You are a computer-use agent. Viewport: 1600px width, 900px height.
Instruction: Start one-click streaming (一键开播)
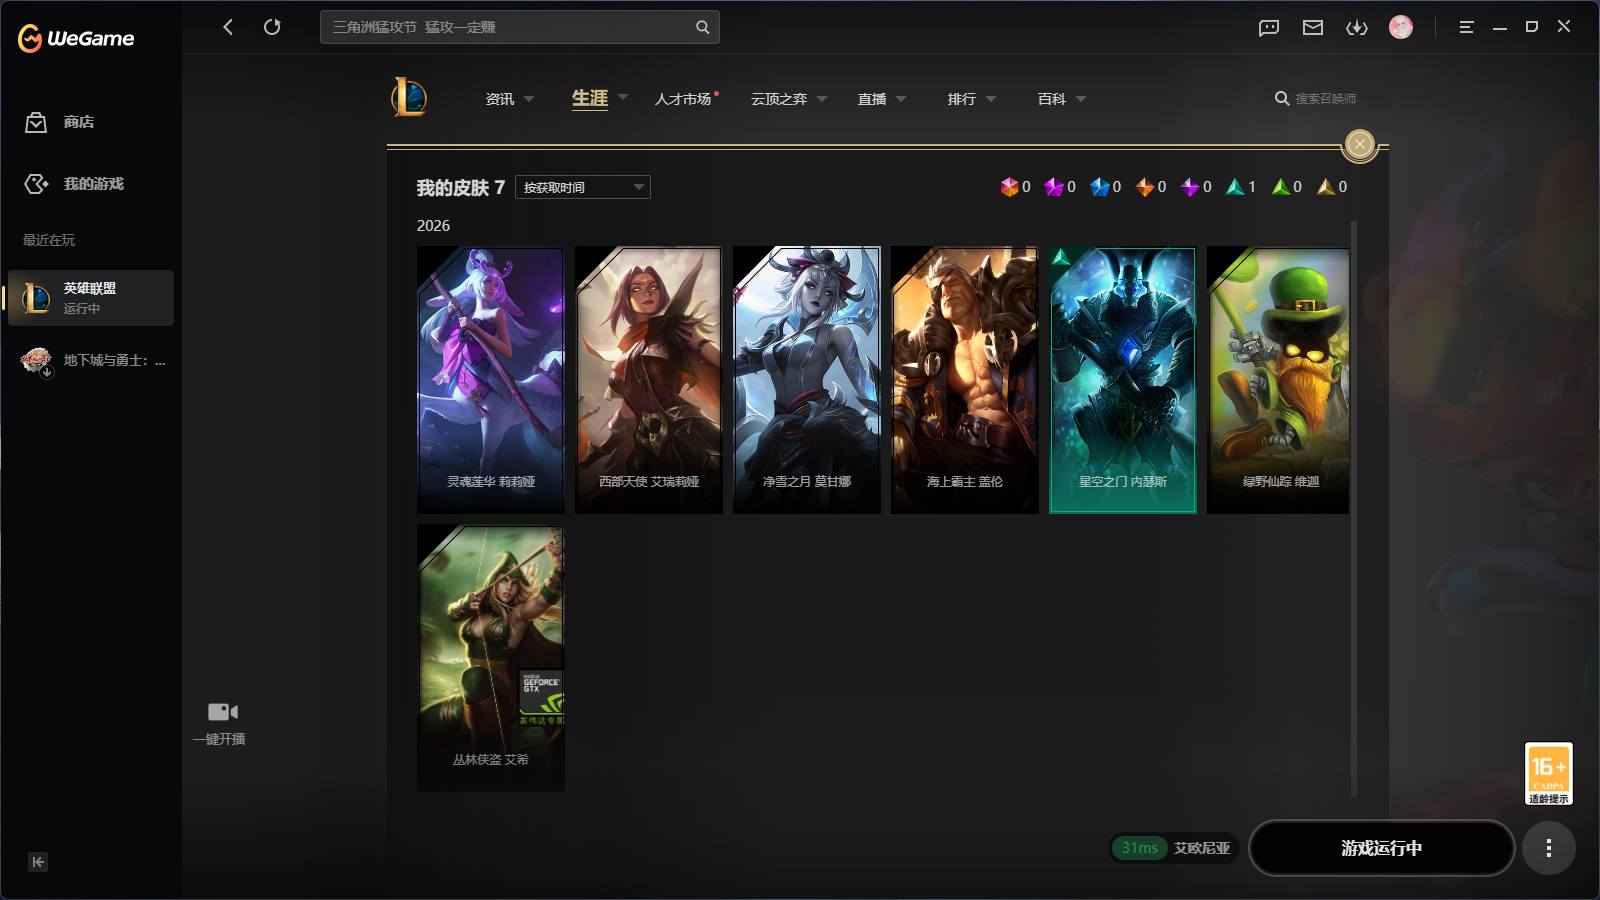click(221, 724)
